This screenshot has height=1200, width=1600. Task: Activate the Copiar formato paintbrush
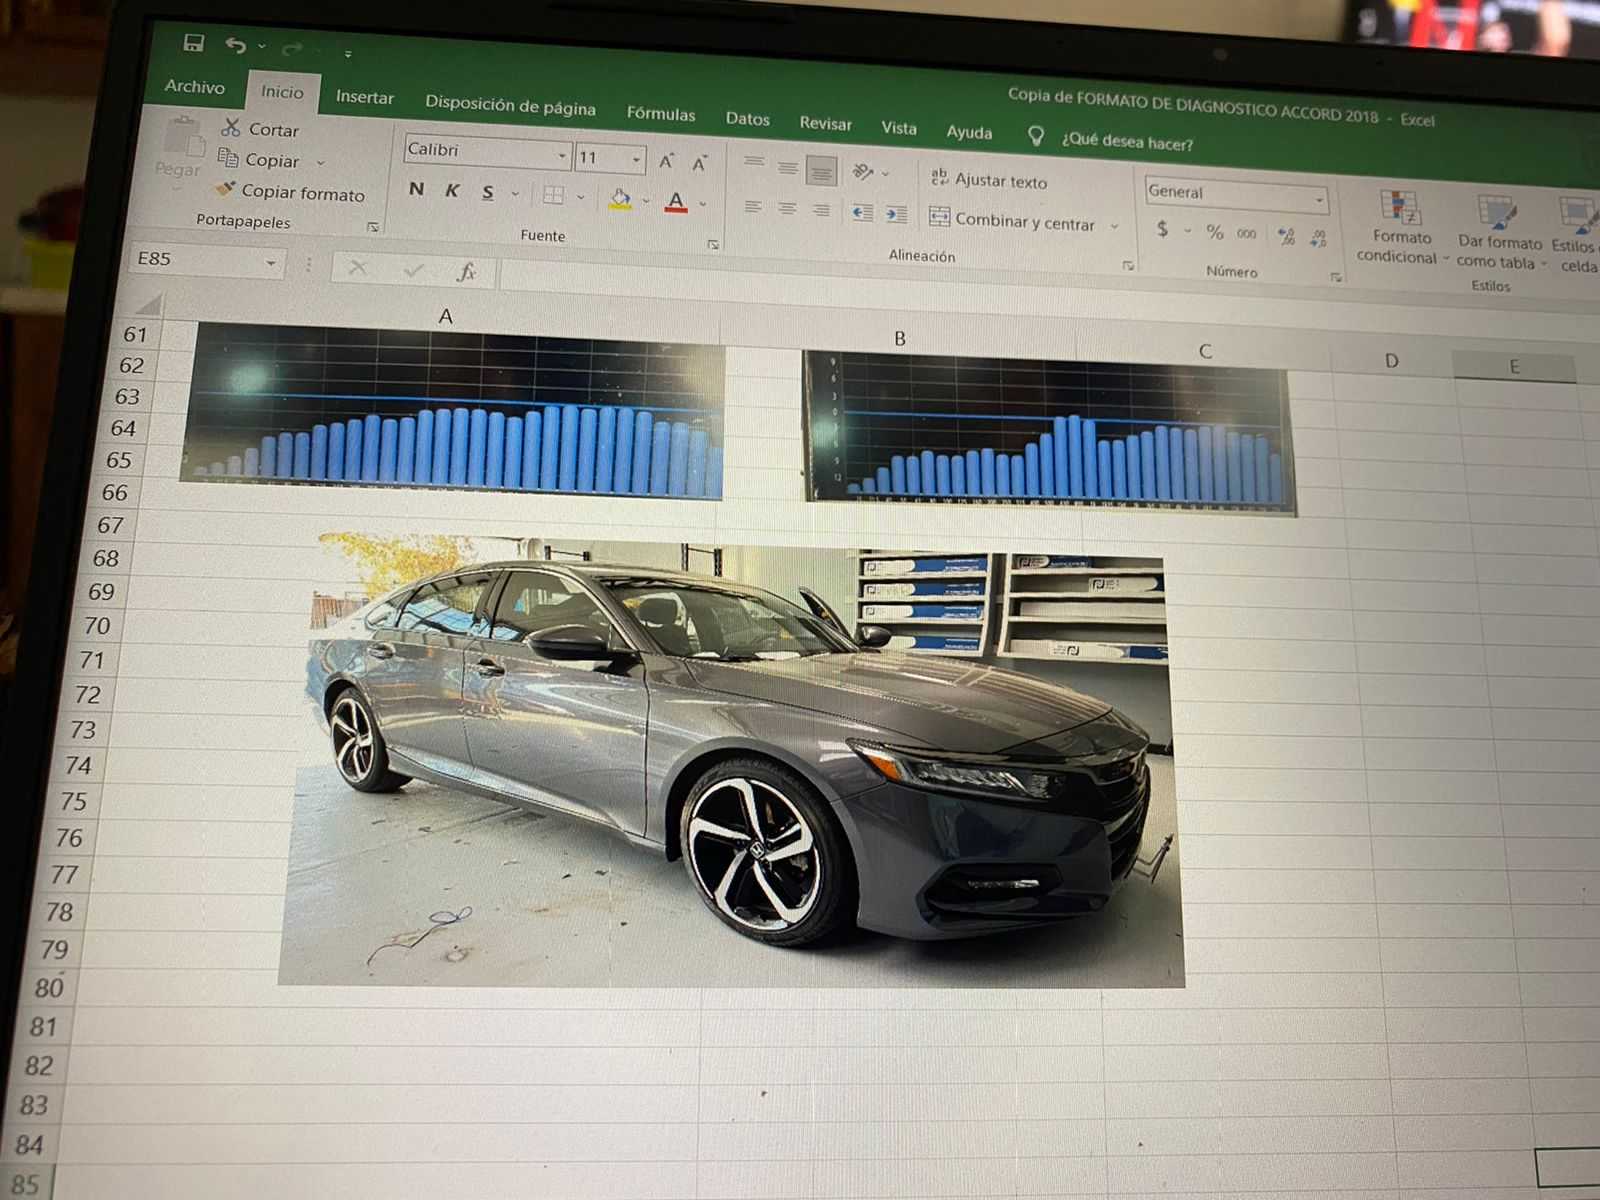225,189
